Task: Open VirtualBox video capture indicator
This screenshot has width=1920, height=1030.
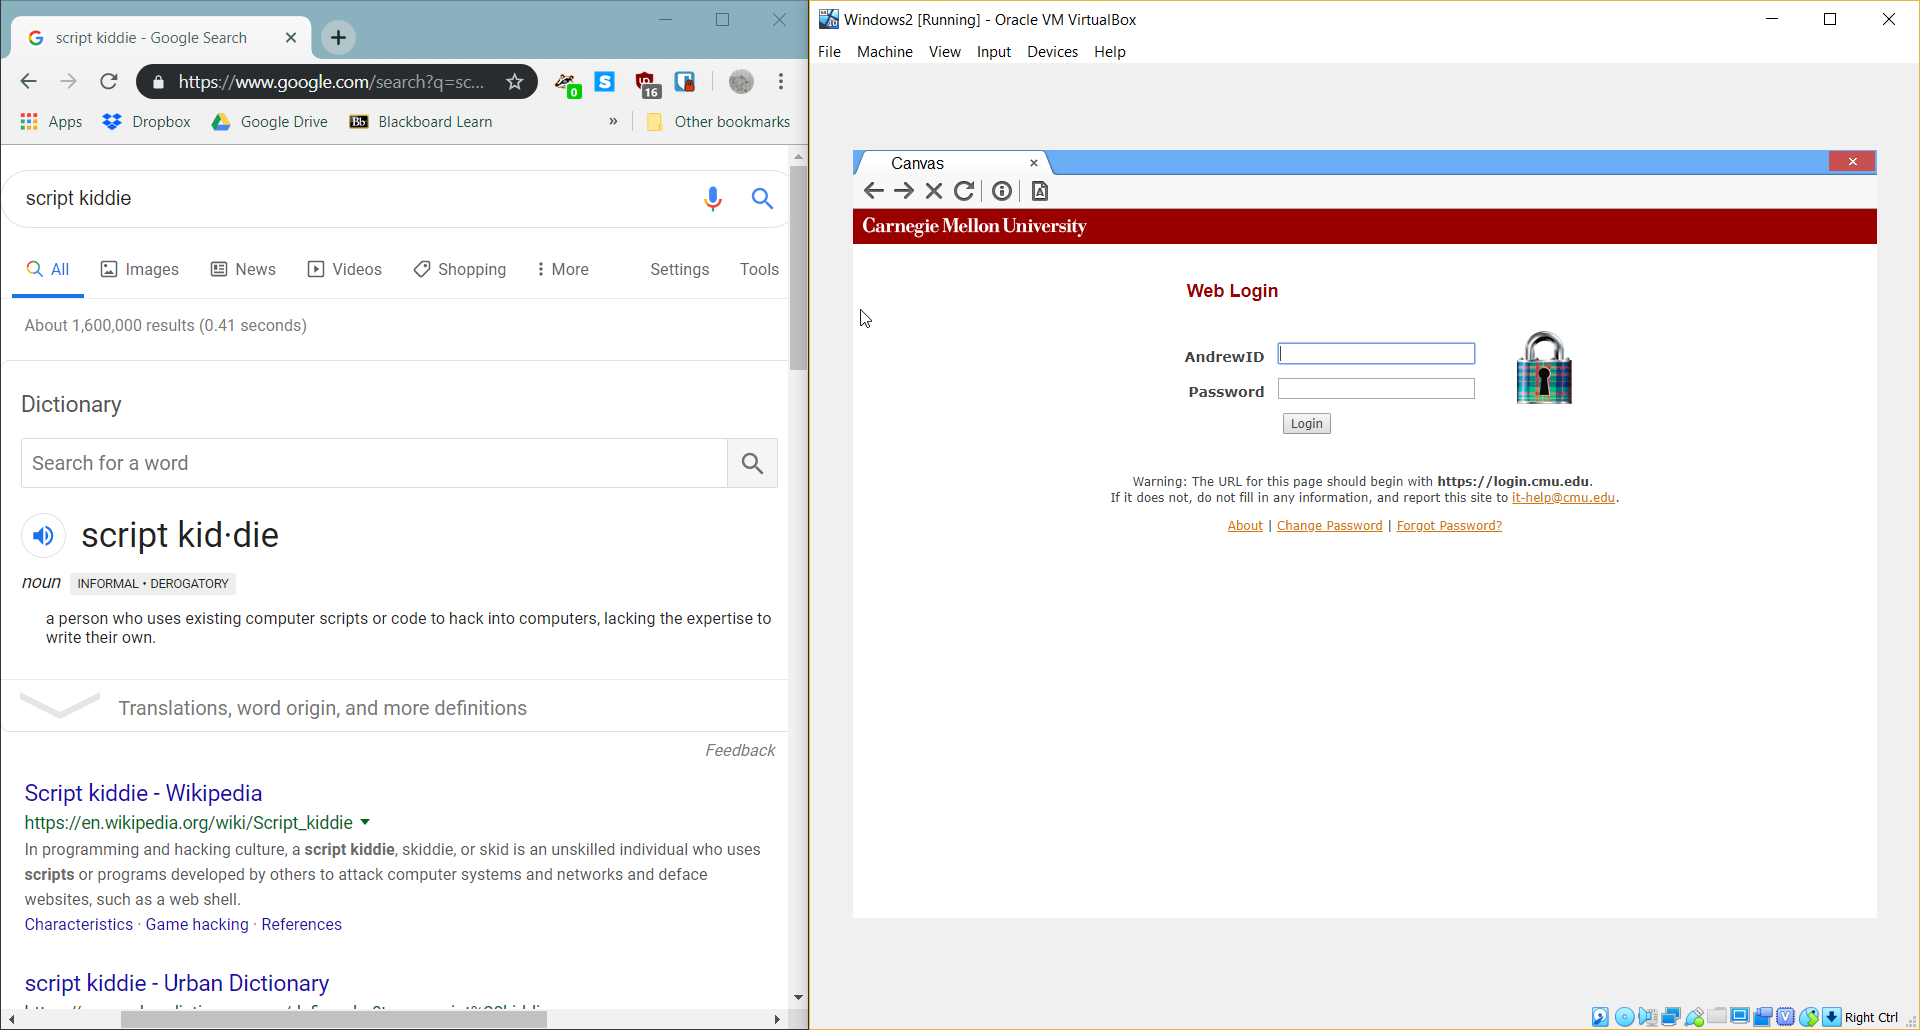Action: (1763, 1017)
